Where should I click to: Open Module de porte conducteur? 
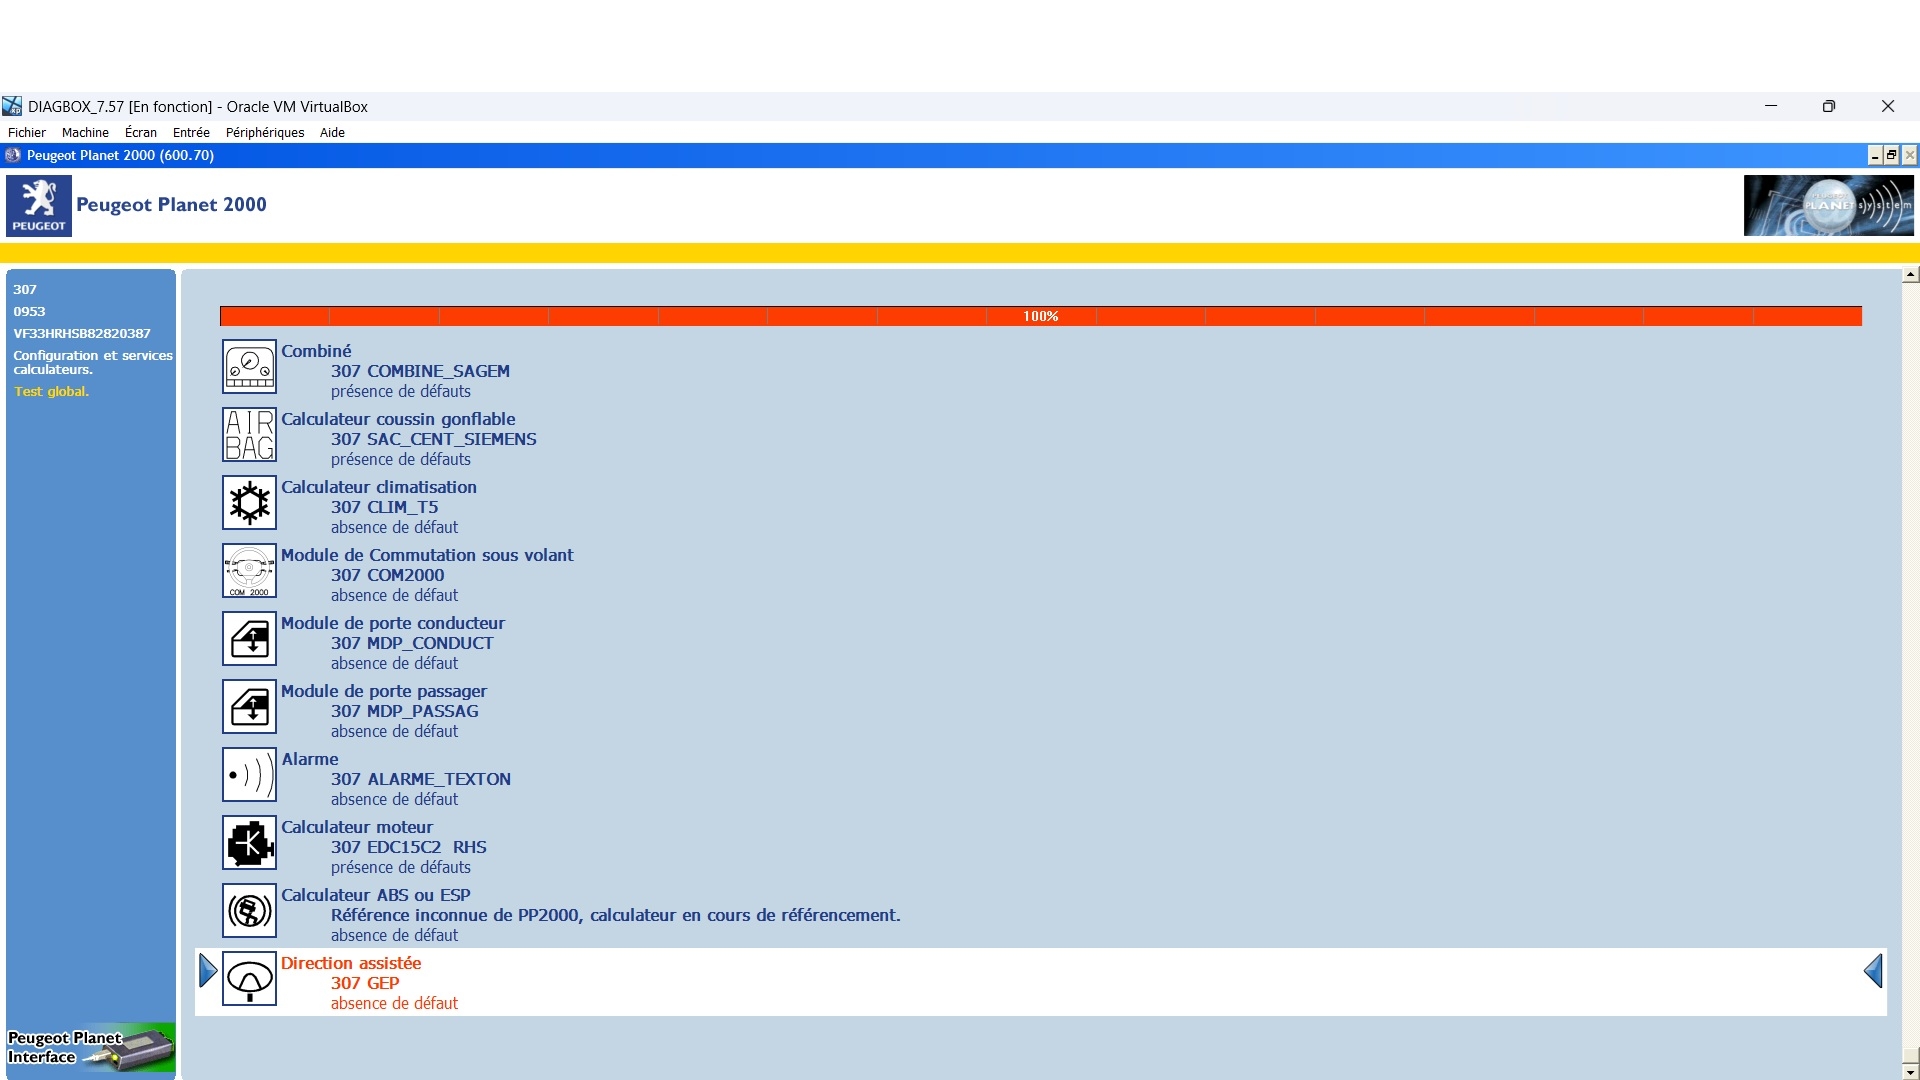pyautogui.click(x=393, y=623)
